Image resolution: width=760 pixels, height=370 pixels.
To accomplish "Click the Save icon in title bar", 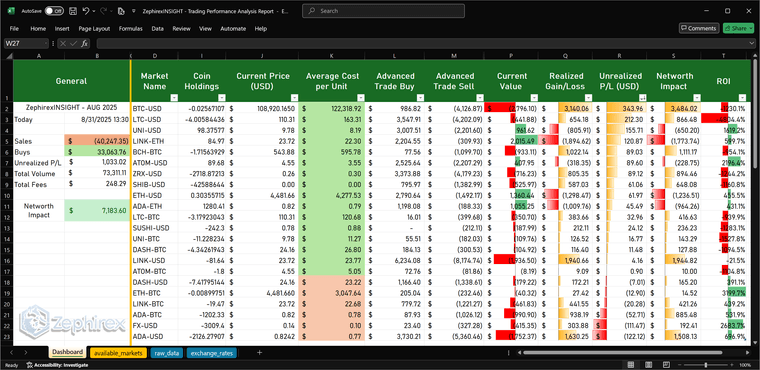I will 73,11.
